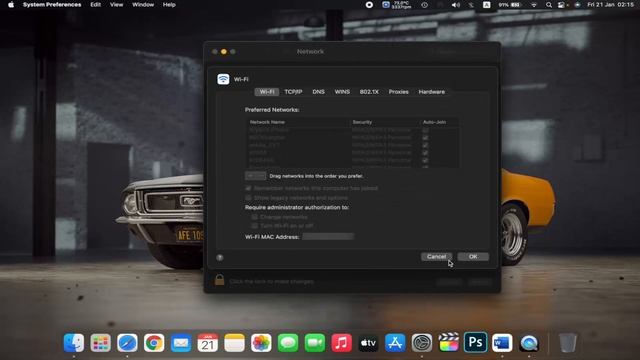Screen dimensions: 640x360
Task: Click the Cancel button
Action: [x=436, y=256]
